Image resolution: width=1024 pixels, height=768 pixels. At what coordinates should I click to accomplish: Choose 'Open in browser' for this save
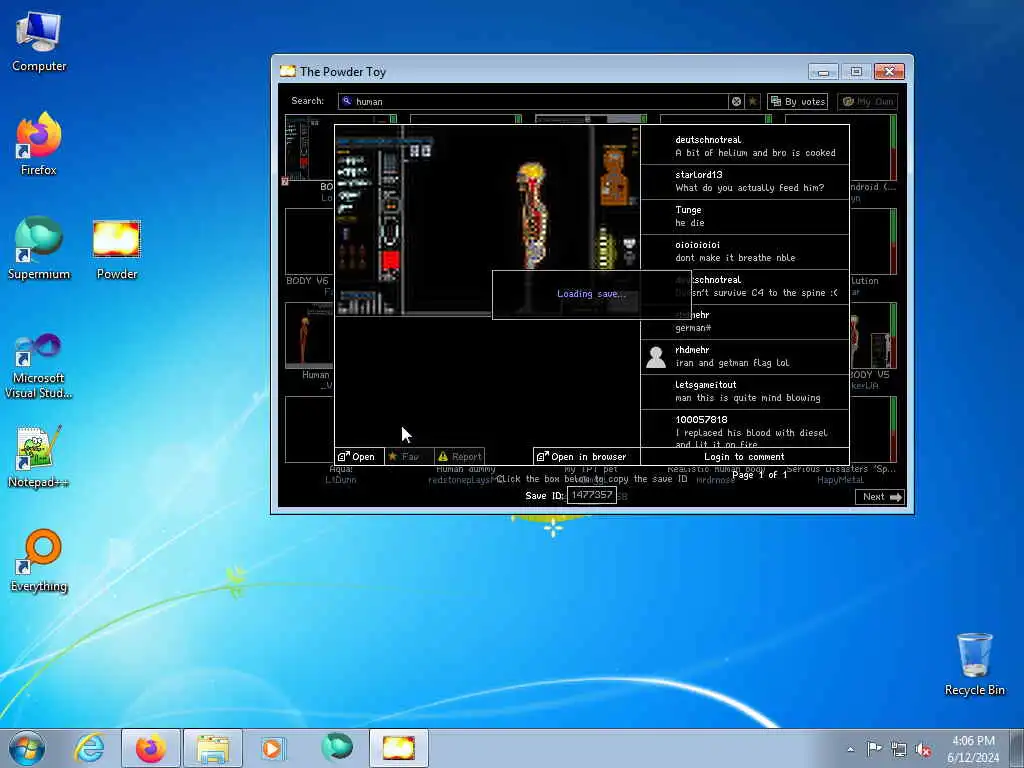586,456
